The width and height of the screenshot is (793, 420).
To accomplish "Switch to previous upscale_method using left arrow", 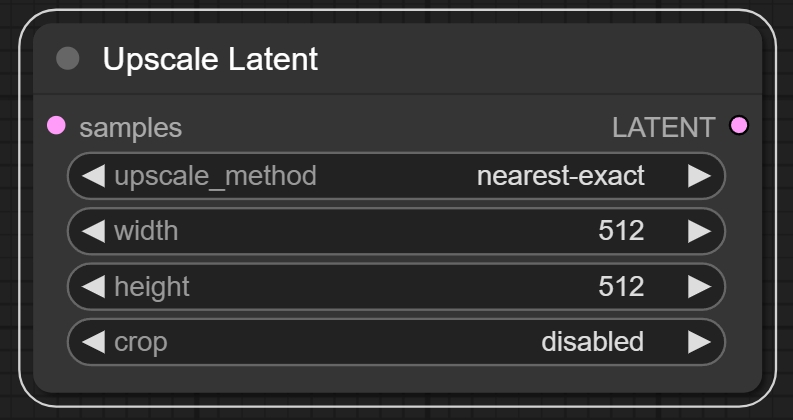I will [x=93, y=176].
